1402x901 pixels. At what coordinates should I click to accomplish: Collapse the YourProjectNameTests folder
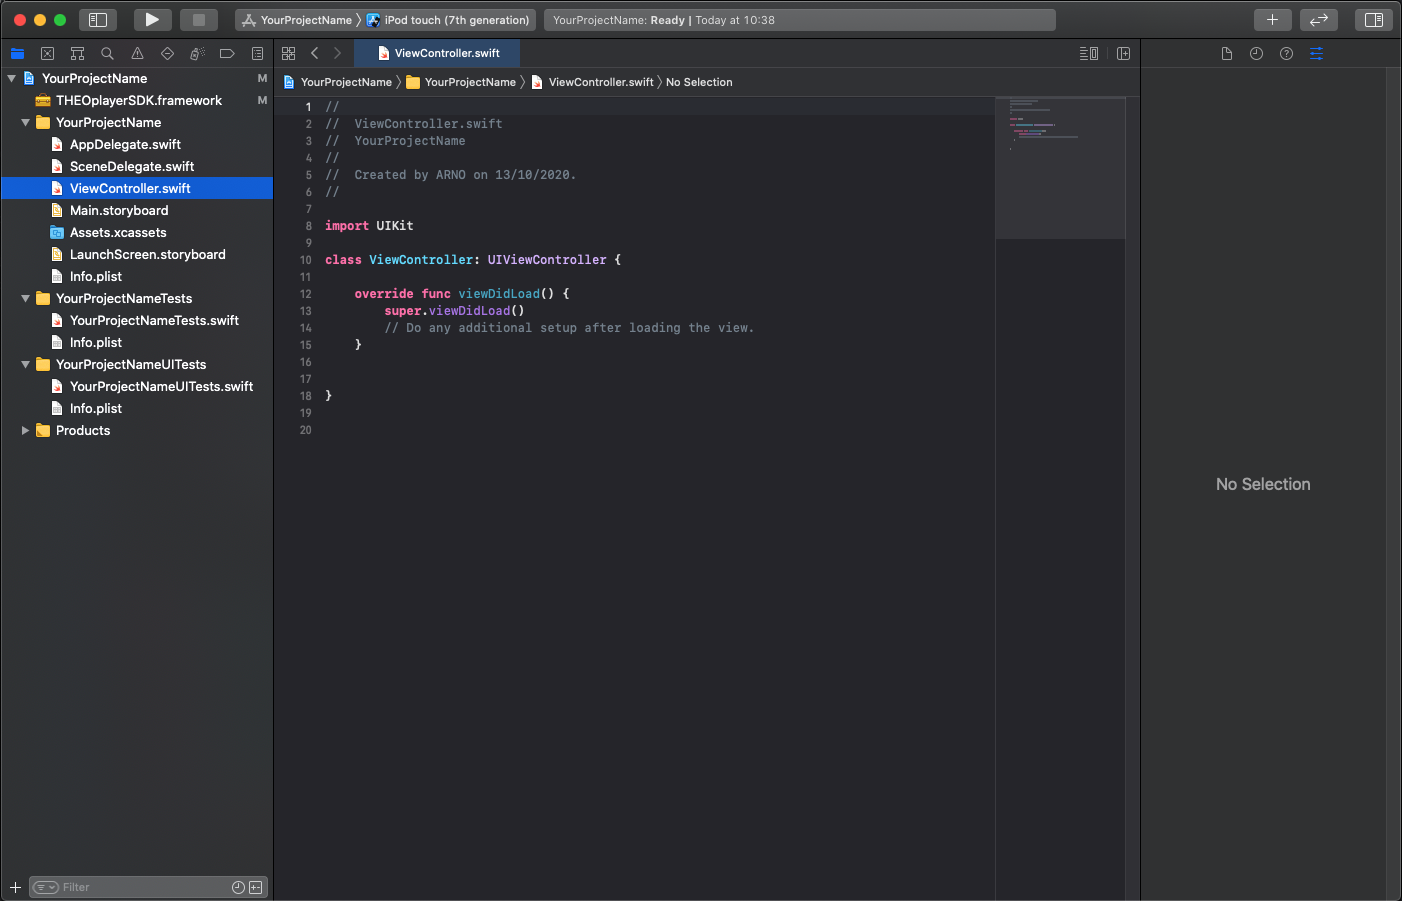[26, 299]
